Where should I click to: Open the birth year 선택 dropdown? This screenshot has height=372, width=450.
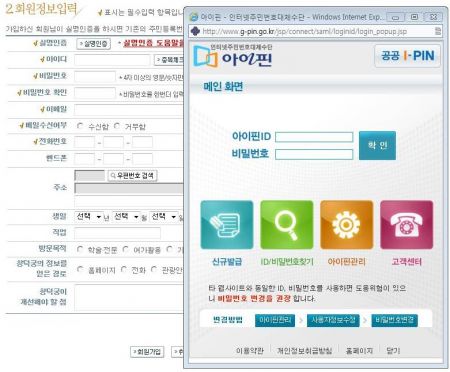[89, 217]
